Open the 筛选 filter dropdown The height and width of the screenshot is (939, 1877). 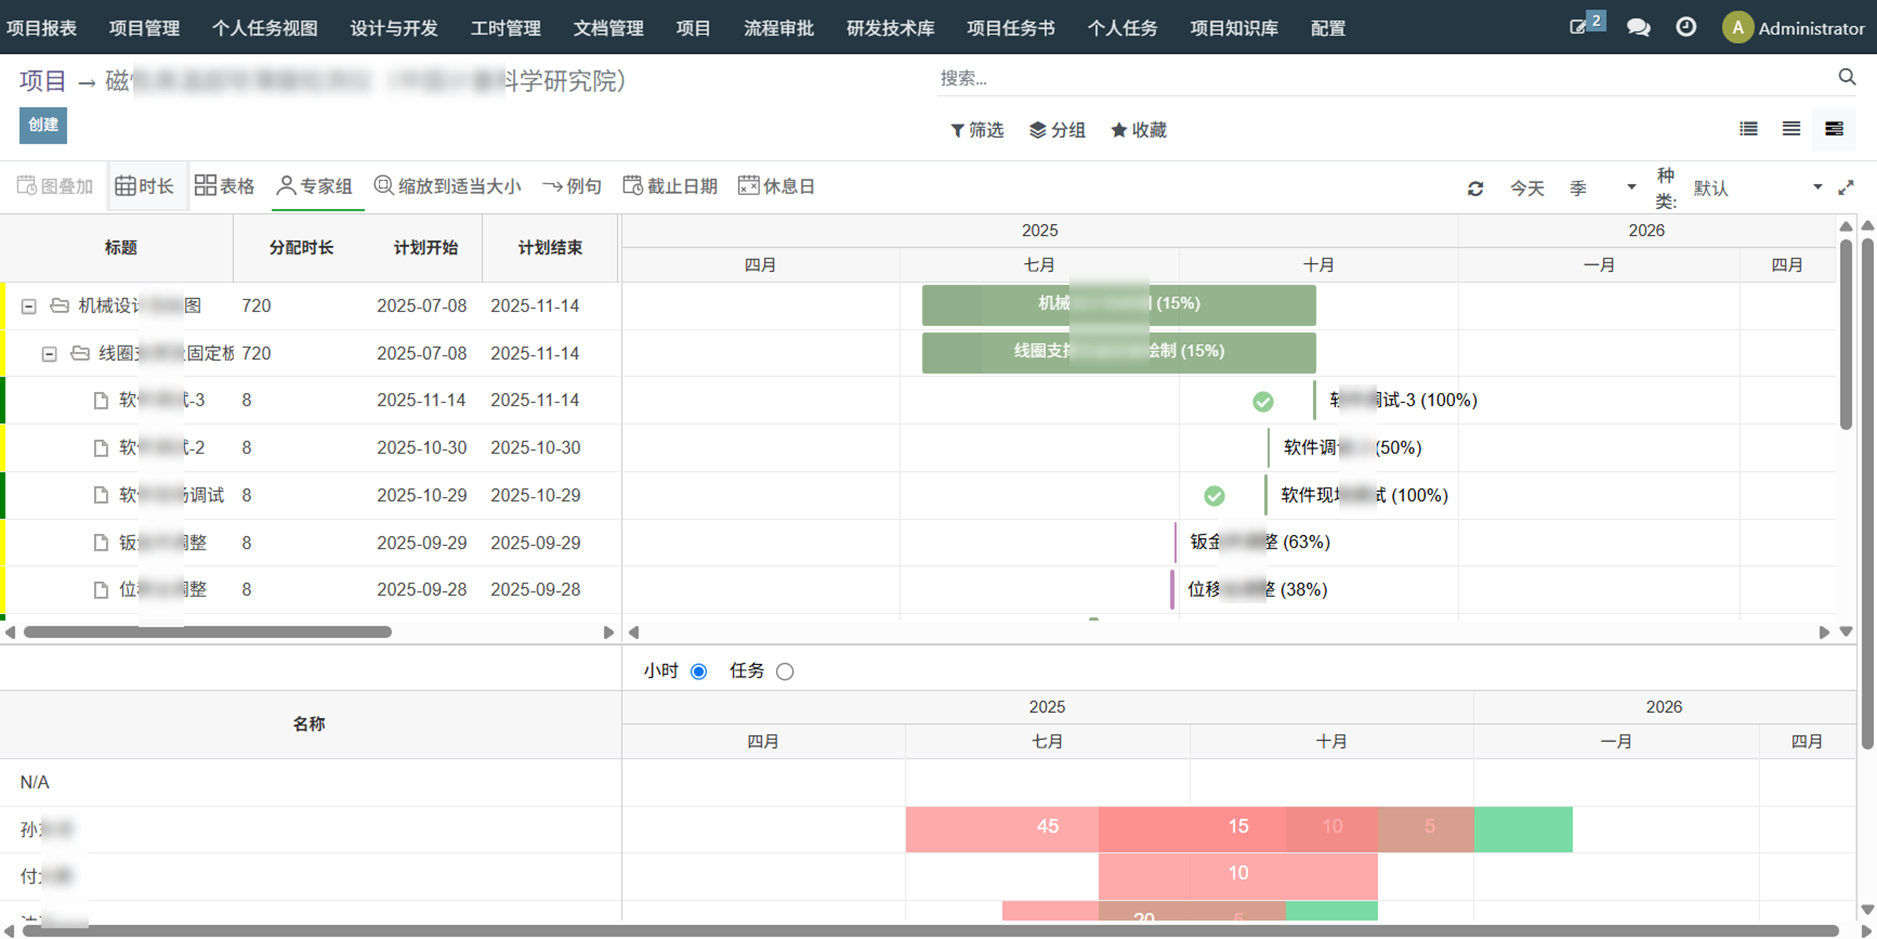click(x=977, y=130)
